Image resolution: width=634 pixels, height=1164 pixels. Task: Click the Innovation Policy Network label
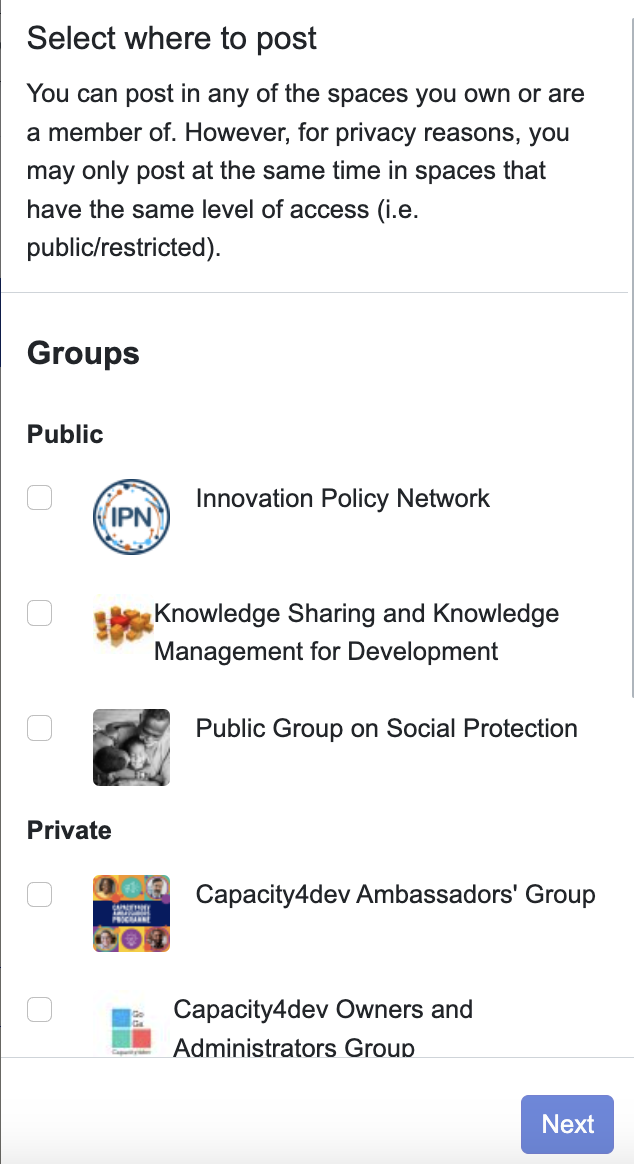(x=342, y=498)
